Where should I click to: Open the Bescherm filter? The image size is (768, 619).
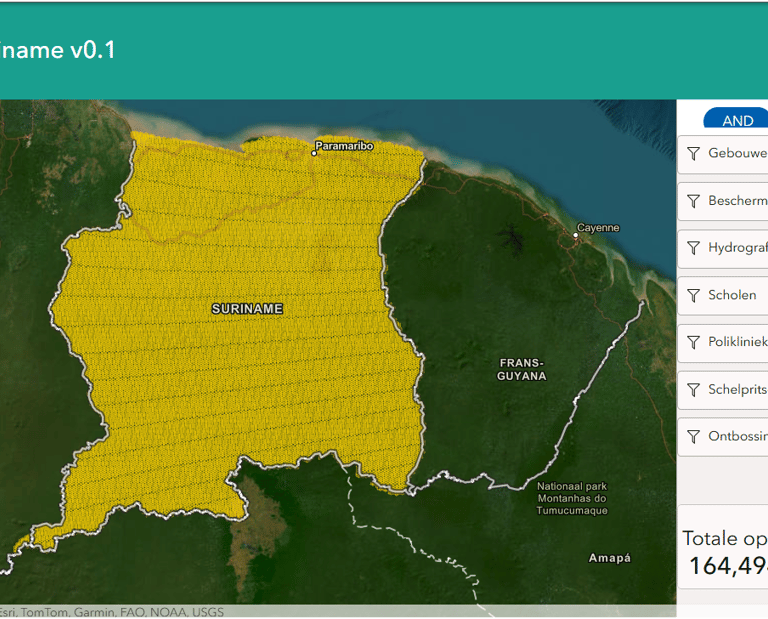pyautogui.click(x=723, y=201)
